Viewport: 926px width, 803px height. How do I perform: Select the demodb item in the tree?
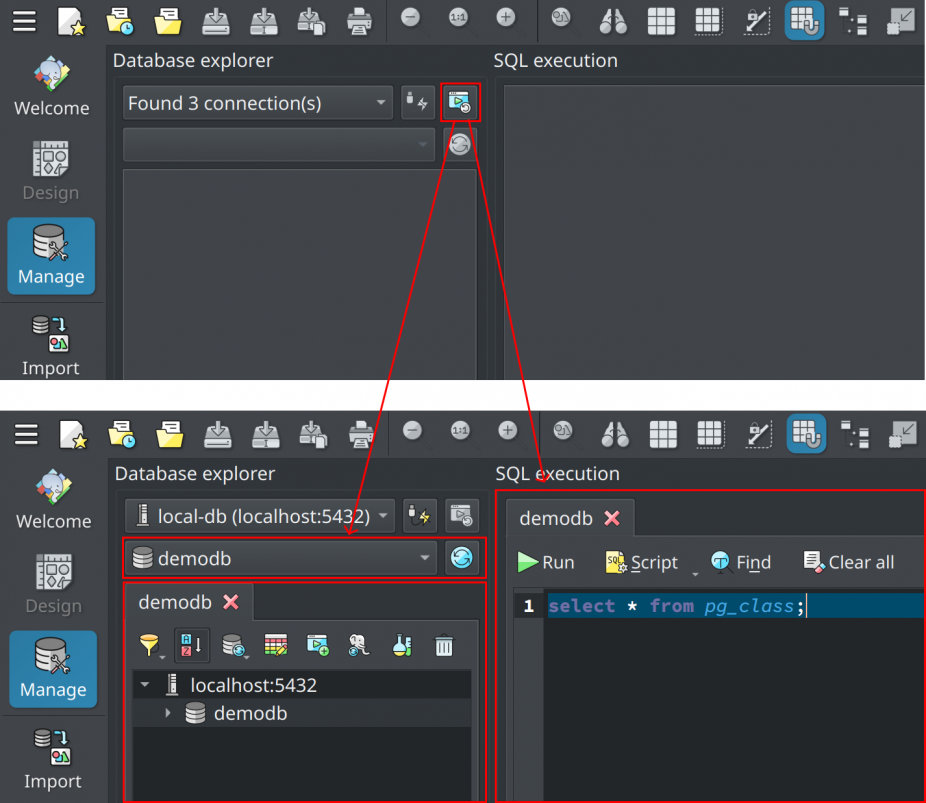[x=250, y=713]
